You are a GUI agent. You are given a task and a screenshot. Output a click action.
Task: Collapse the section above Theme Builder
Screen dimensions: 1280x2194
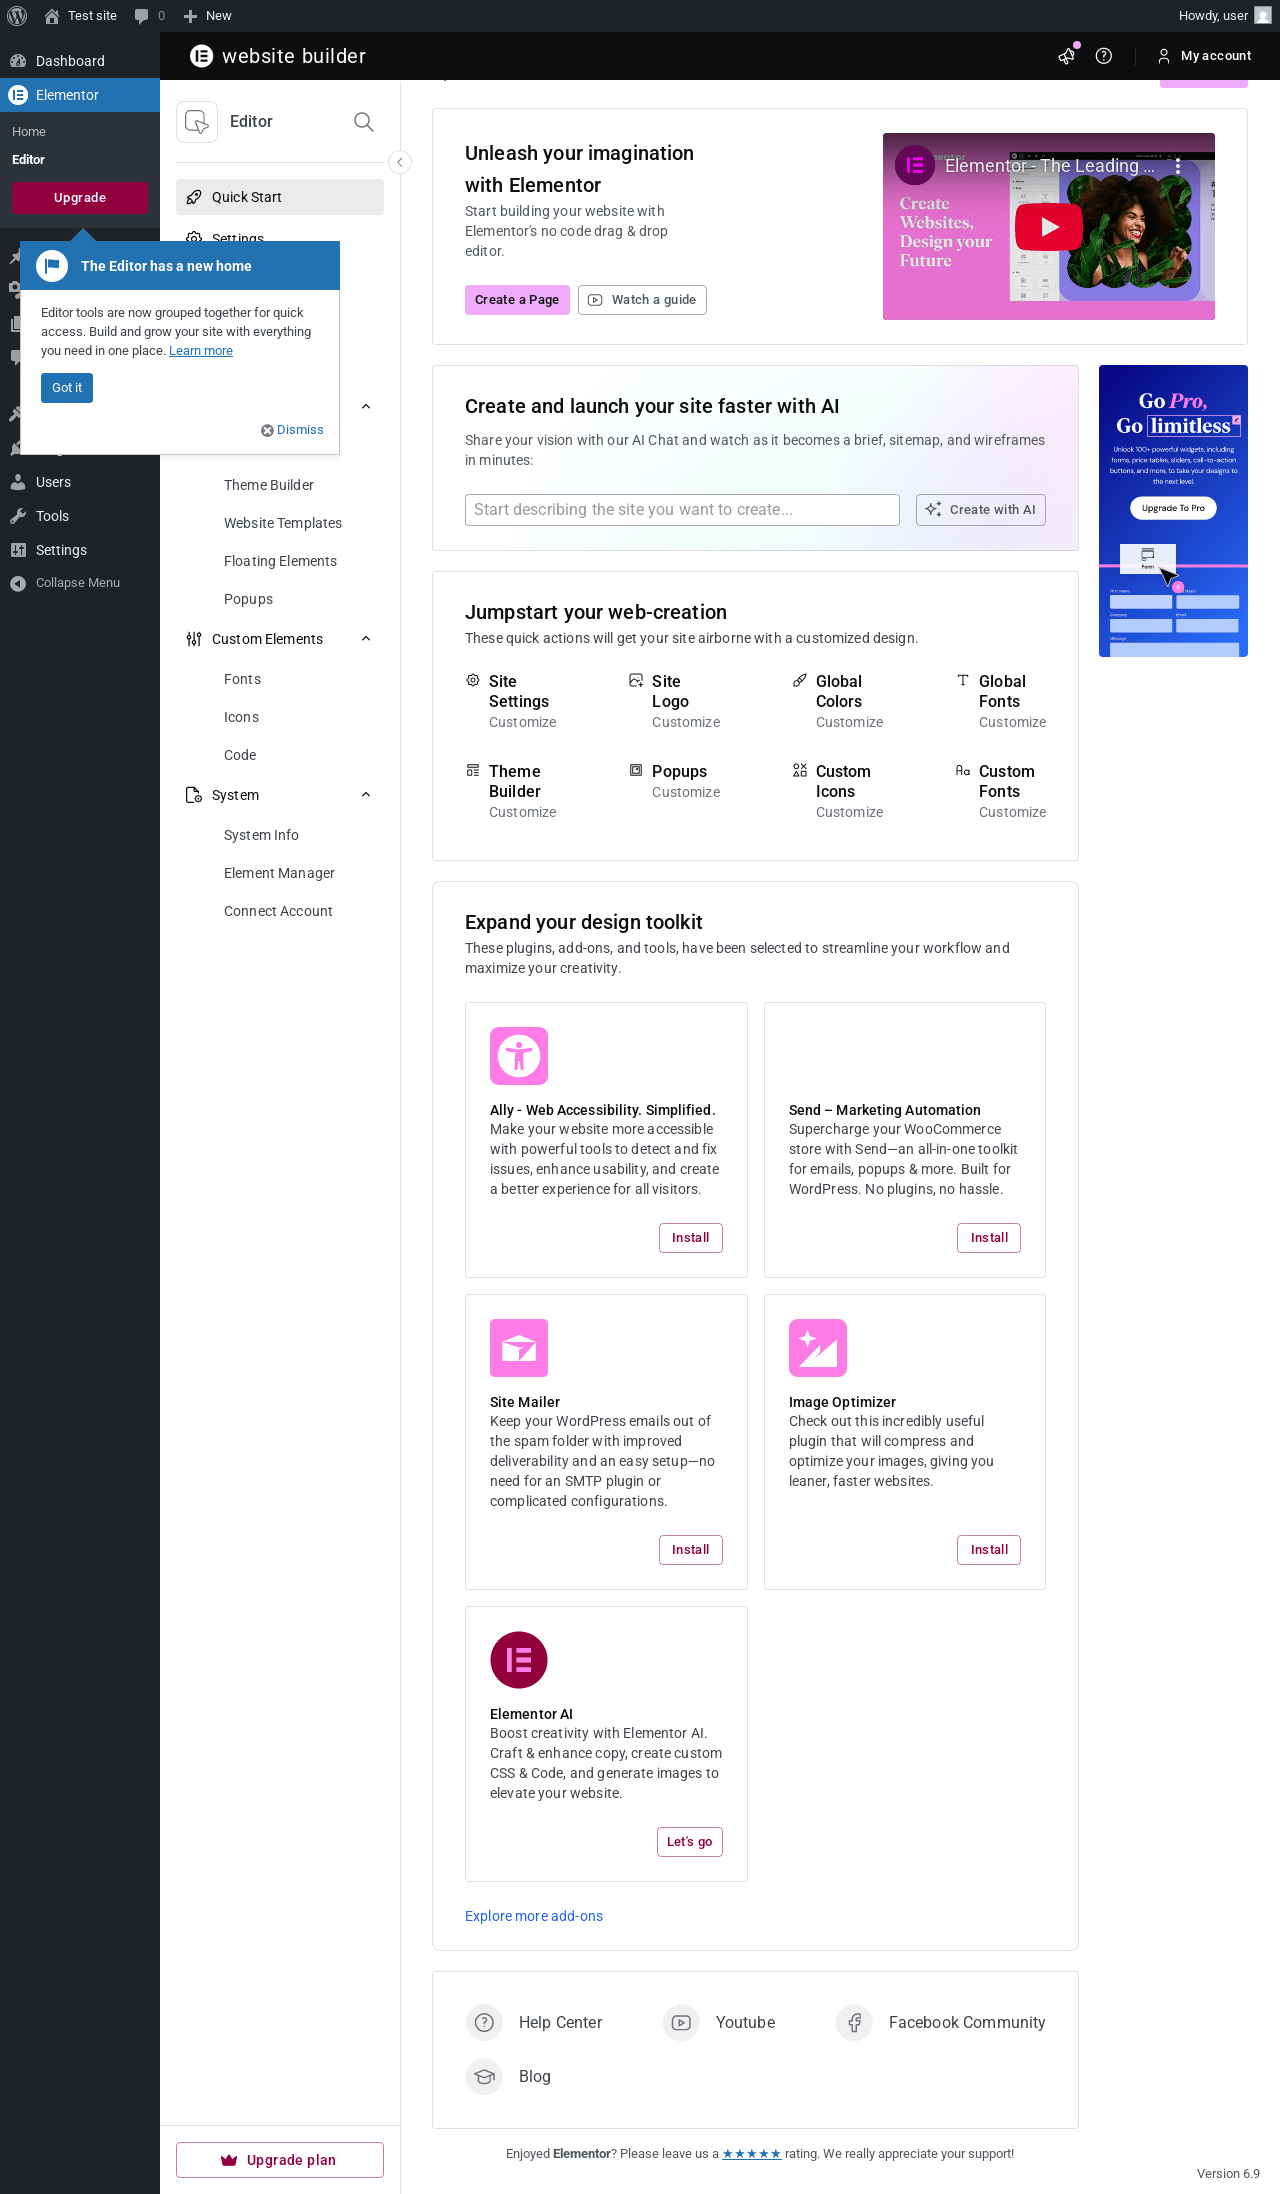[366, 407]
